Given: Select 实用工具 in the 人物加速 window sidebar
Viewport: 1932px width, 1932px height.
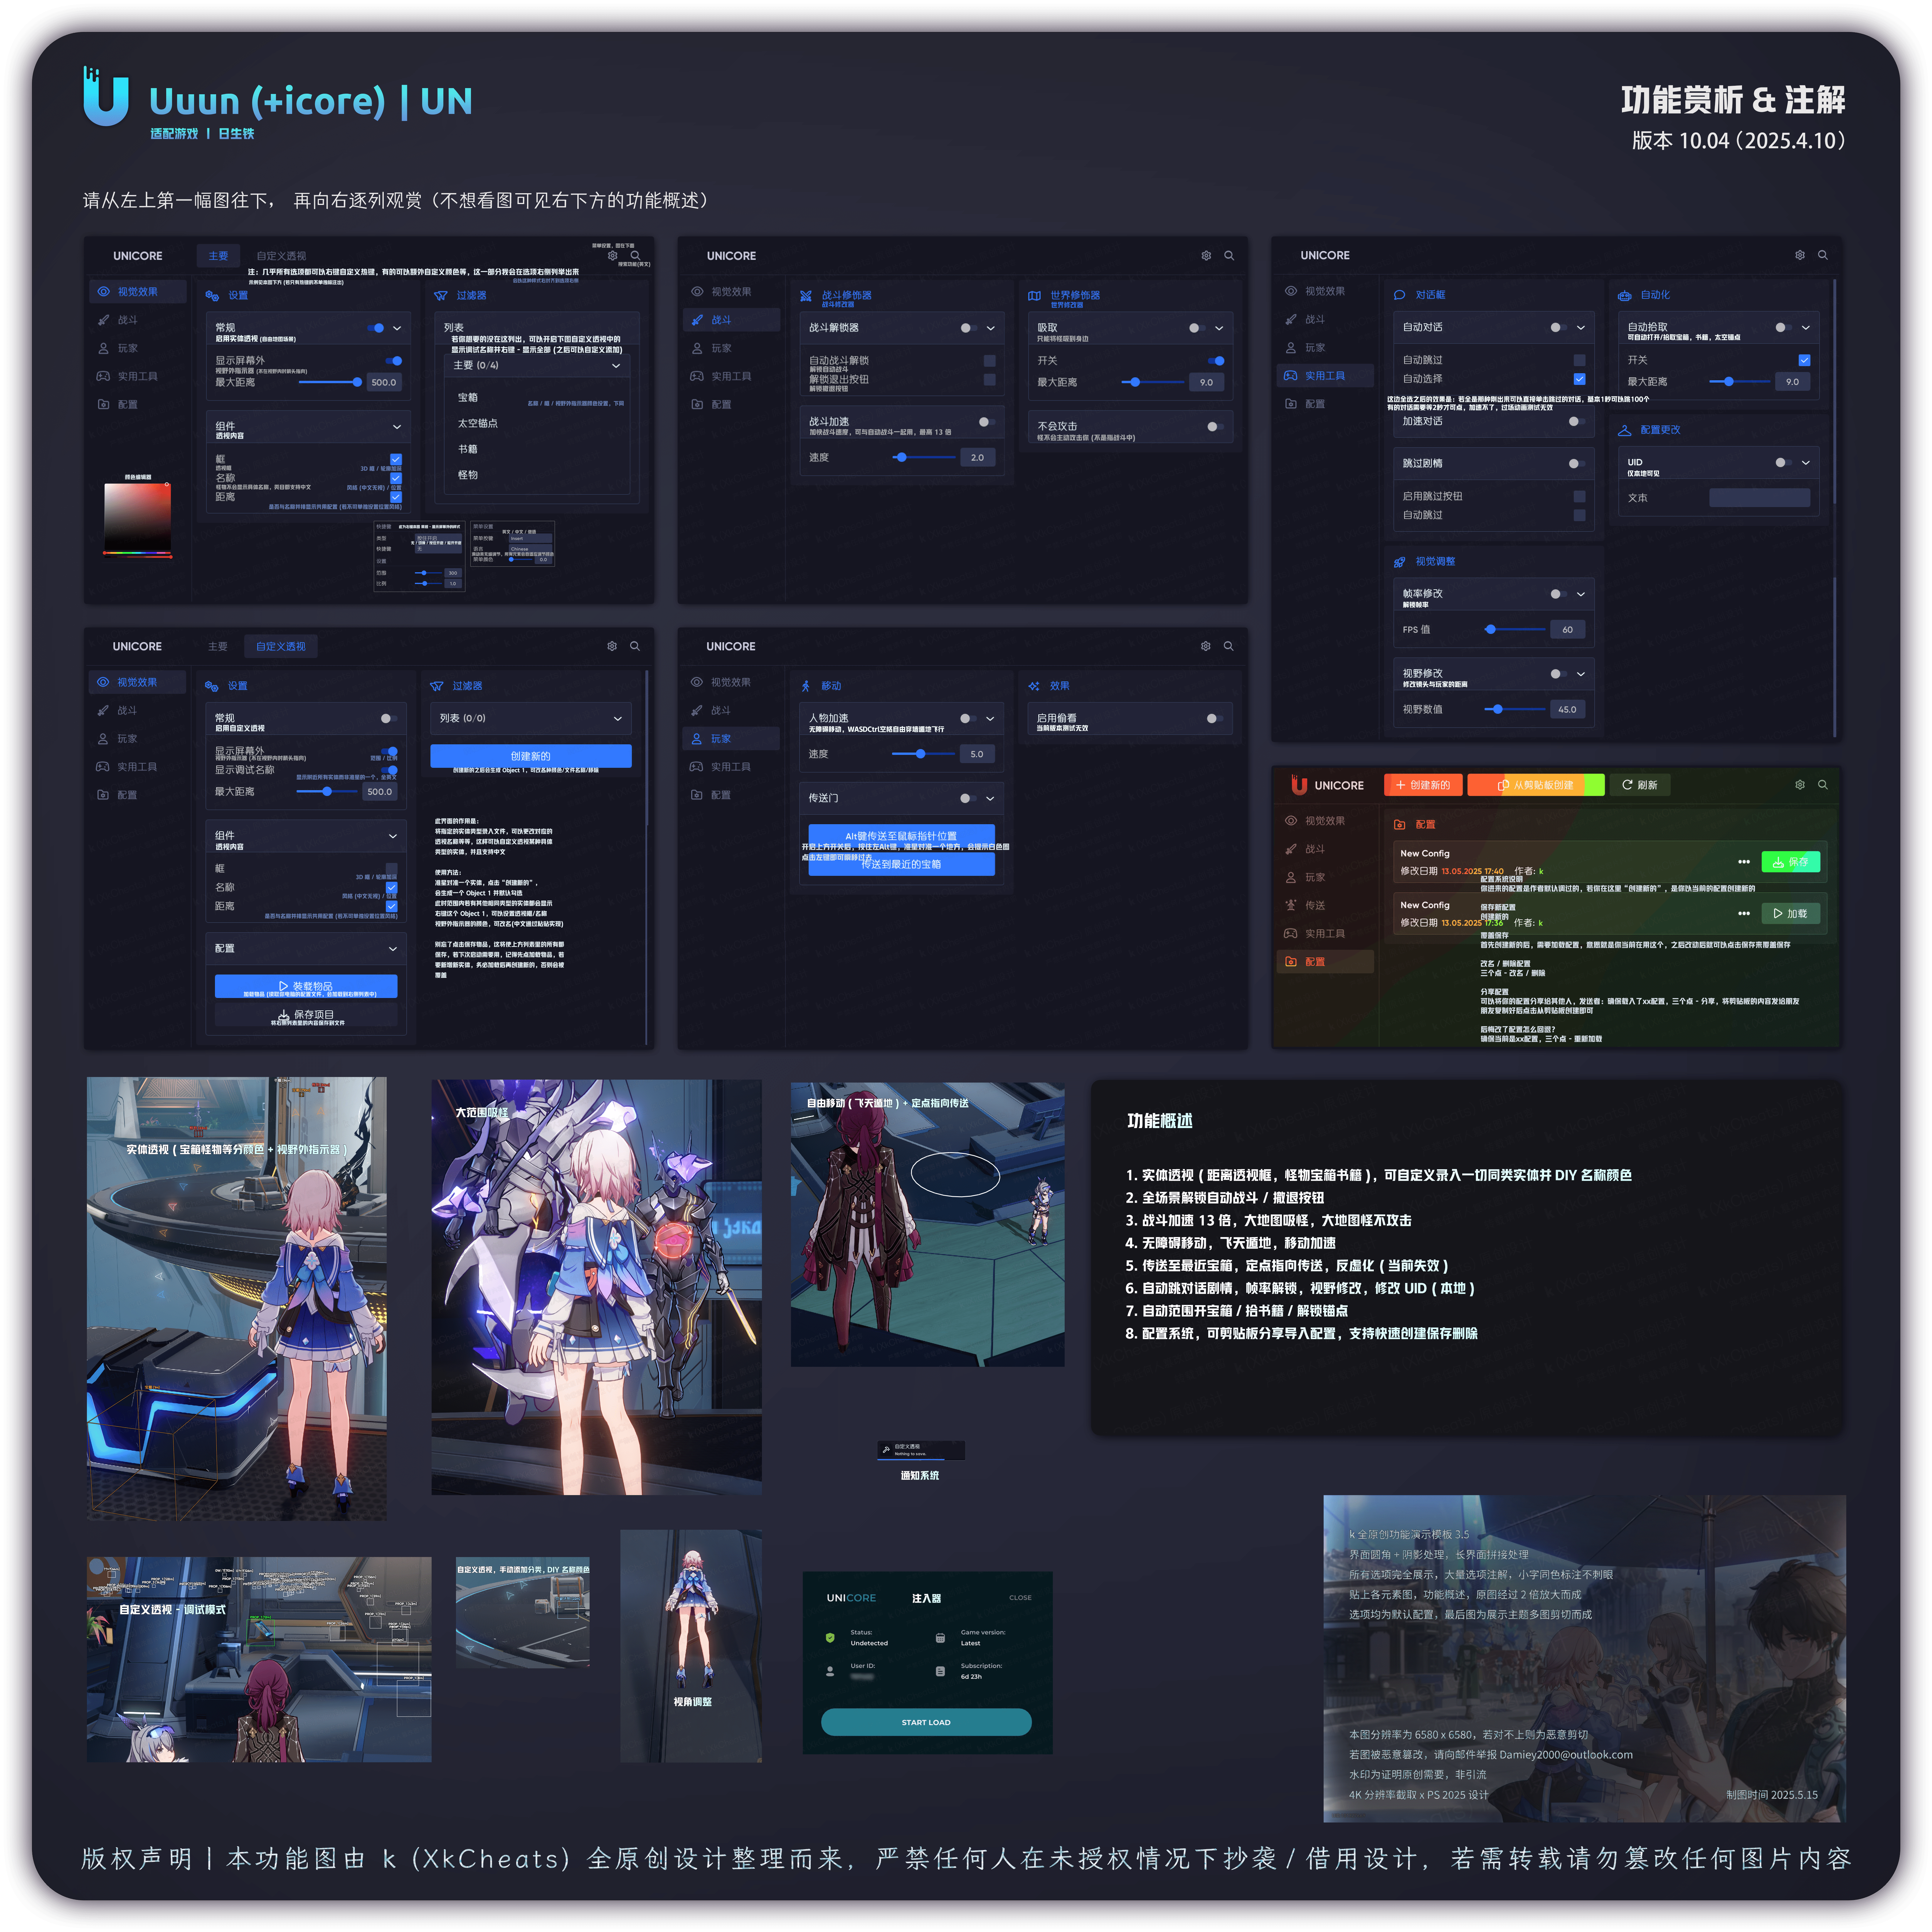Looking at the screenshot, I should point(731,767).
